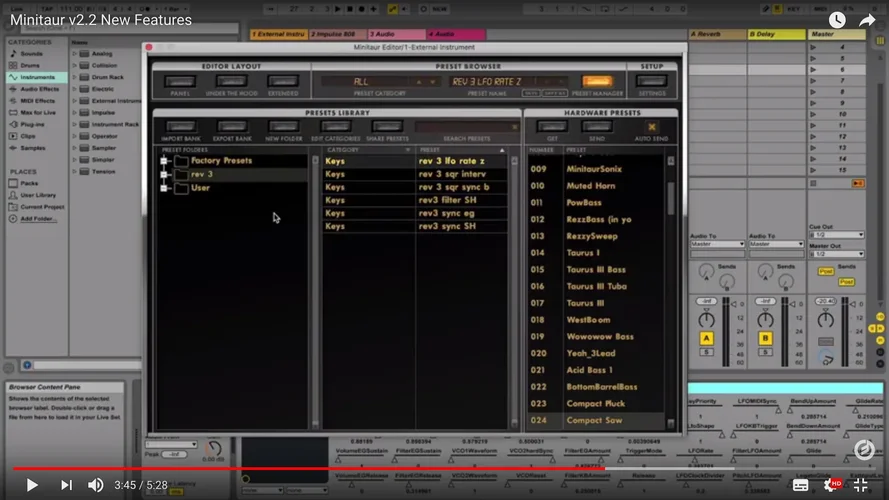Open Setup Settings button

pos(651,81)
